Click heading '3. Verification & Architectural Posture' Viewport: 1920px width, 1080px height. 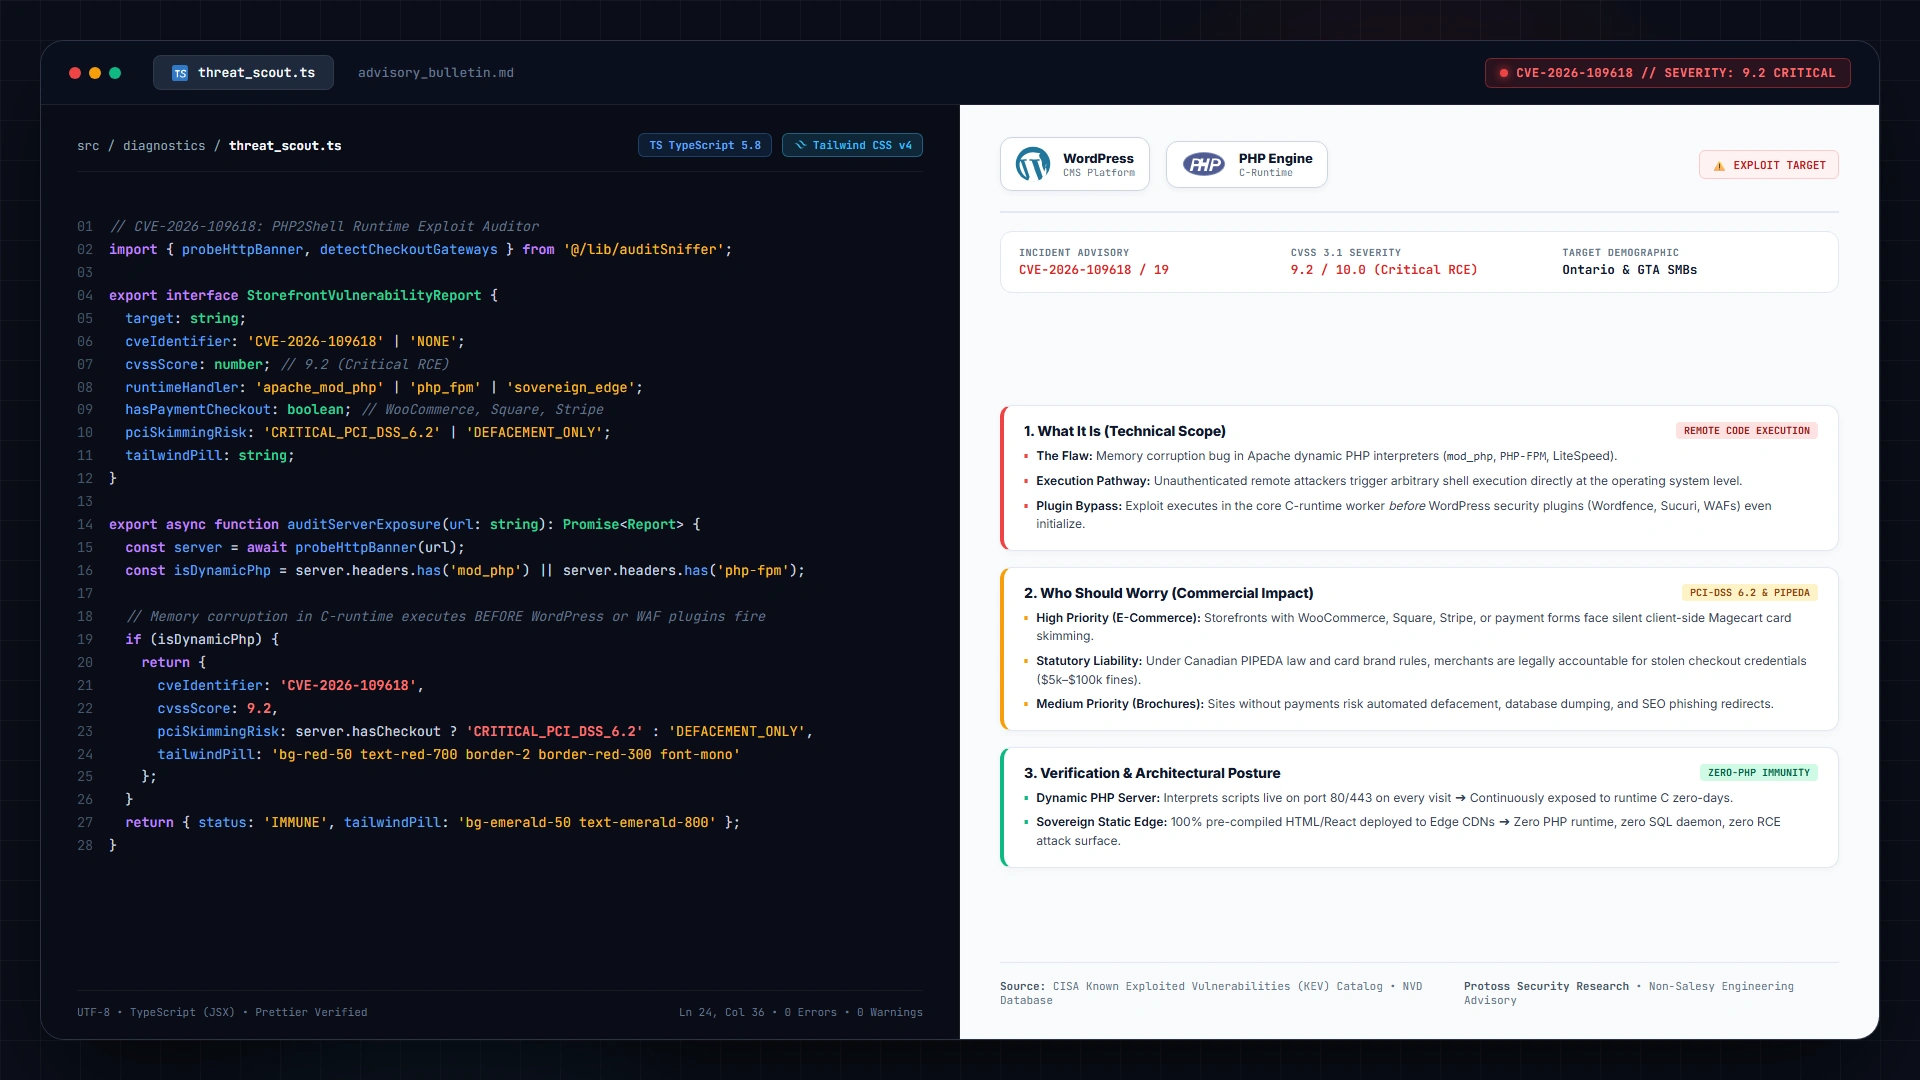[1152, 773]
